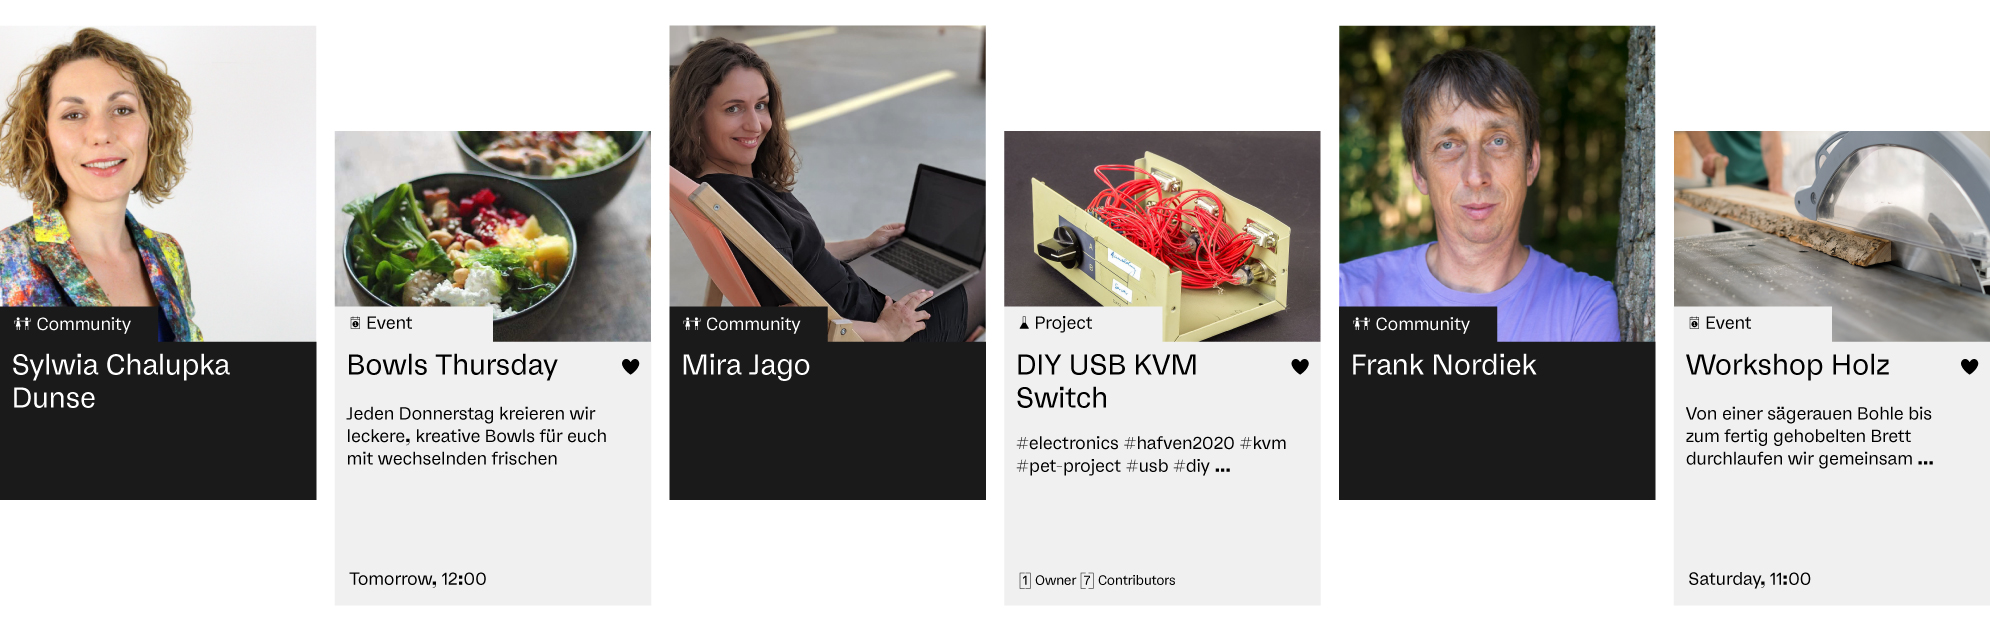Click the Contributors count badge
The height and width of the screenshot is (630, 1990).
pyautogui.click(x=1087, y=581)
